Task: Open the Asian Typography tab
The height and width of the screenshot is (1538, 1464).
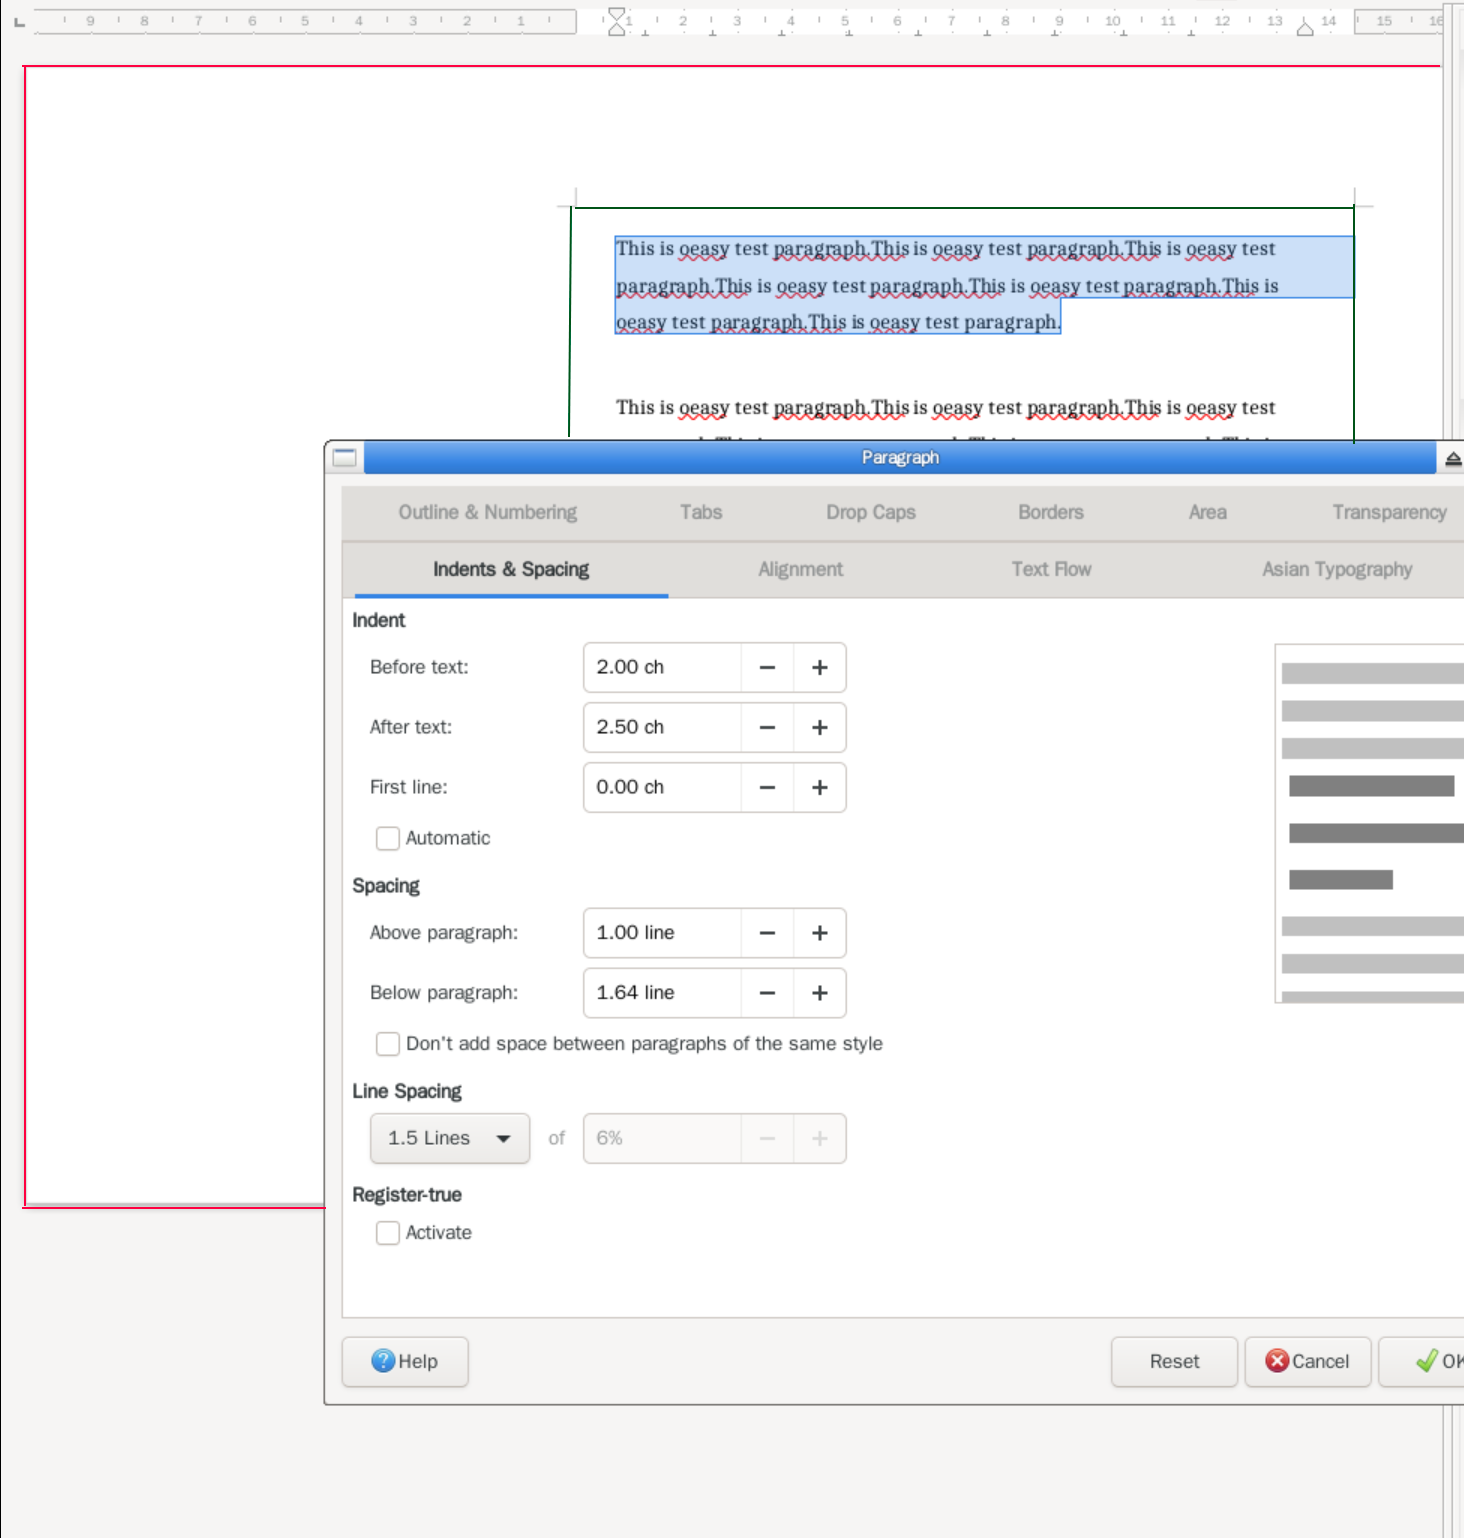Action: point(1337,569)
